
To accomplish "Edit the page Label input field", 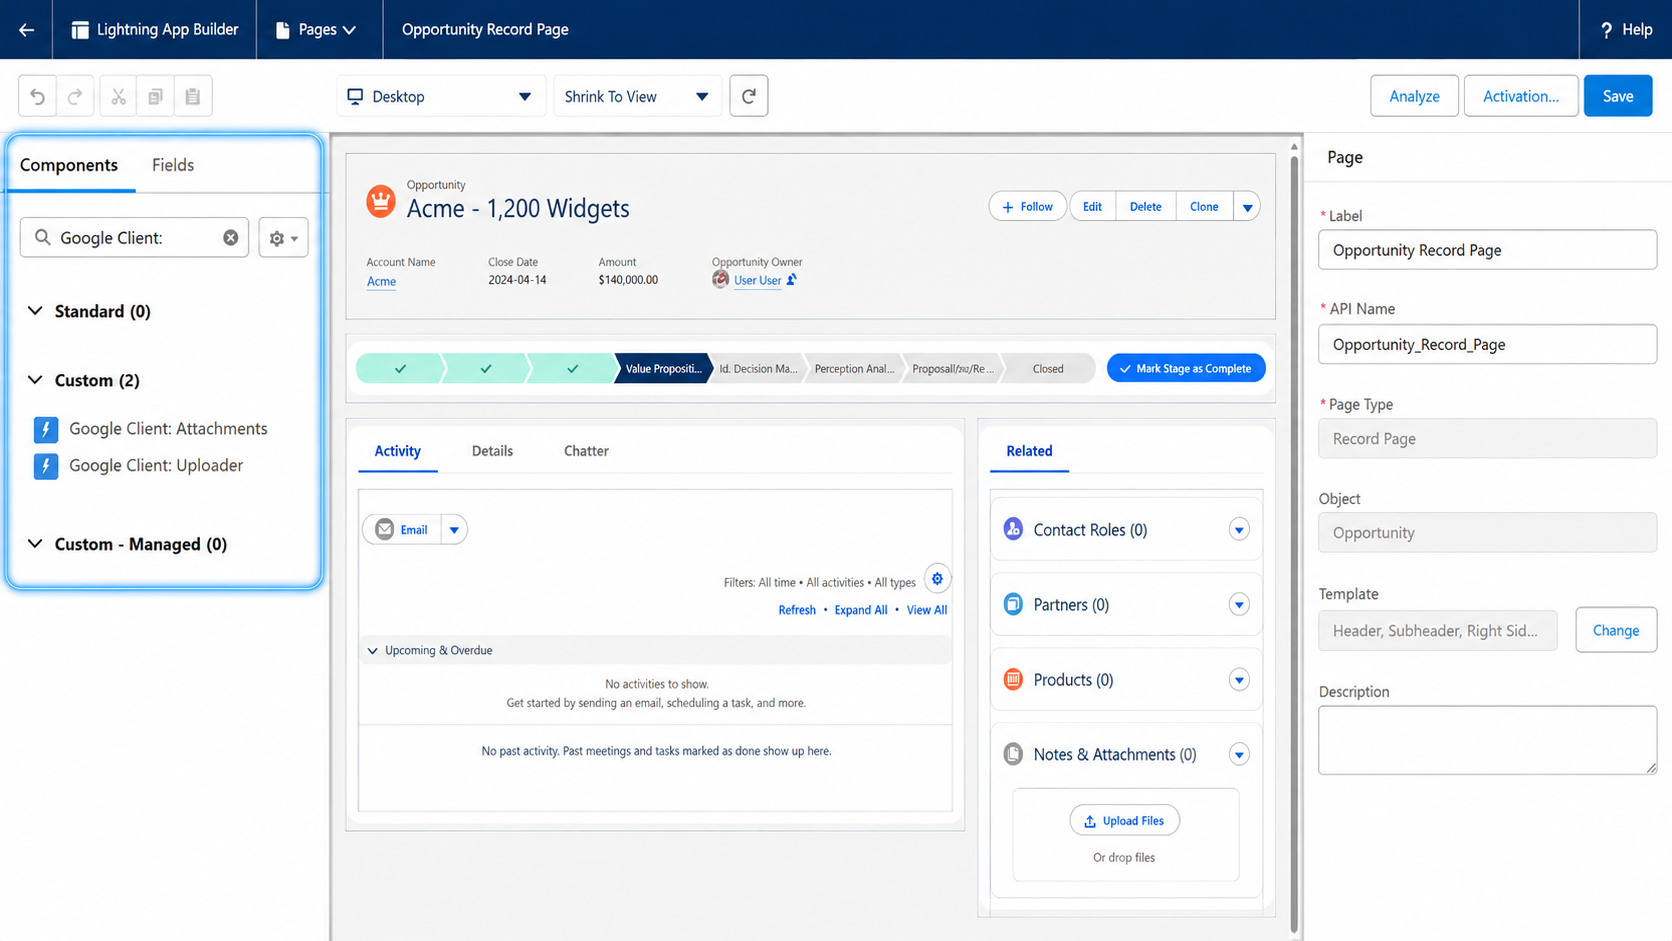I will point(1487,250).
